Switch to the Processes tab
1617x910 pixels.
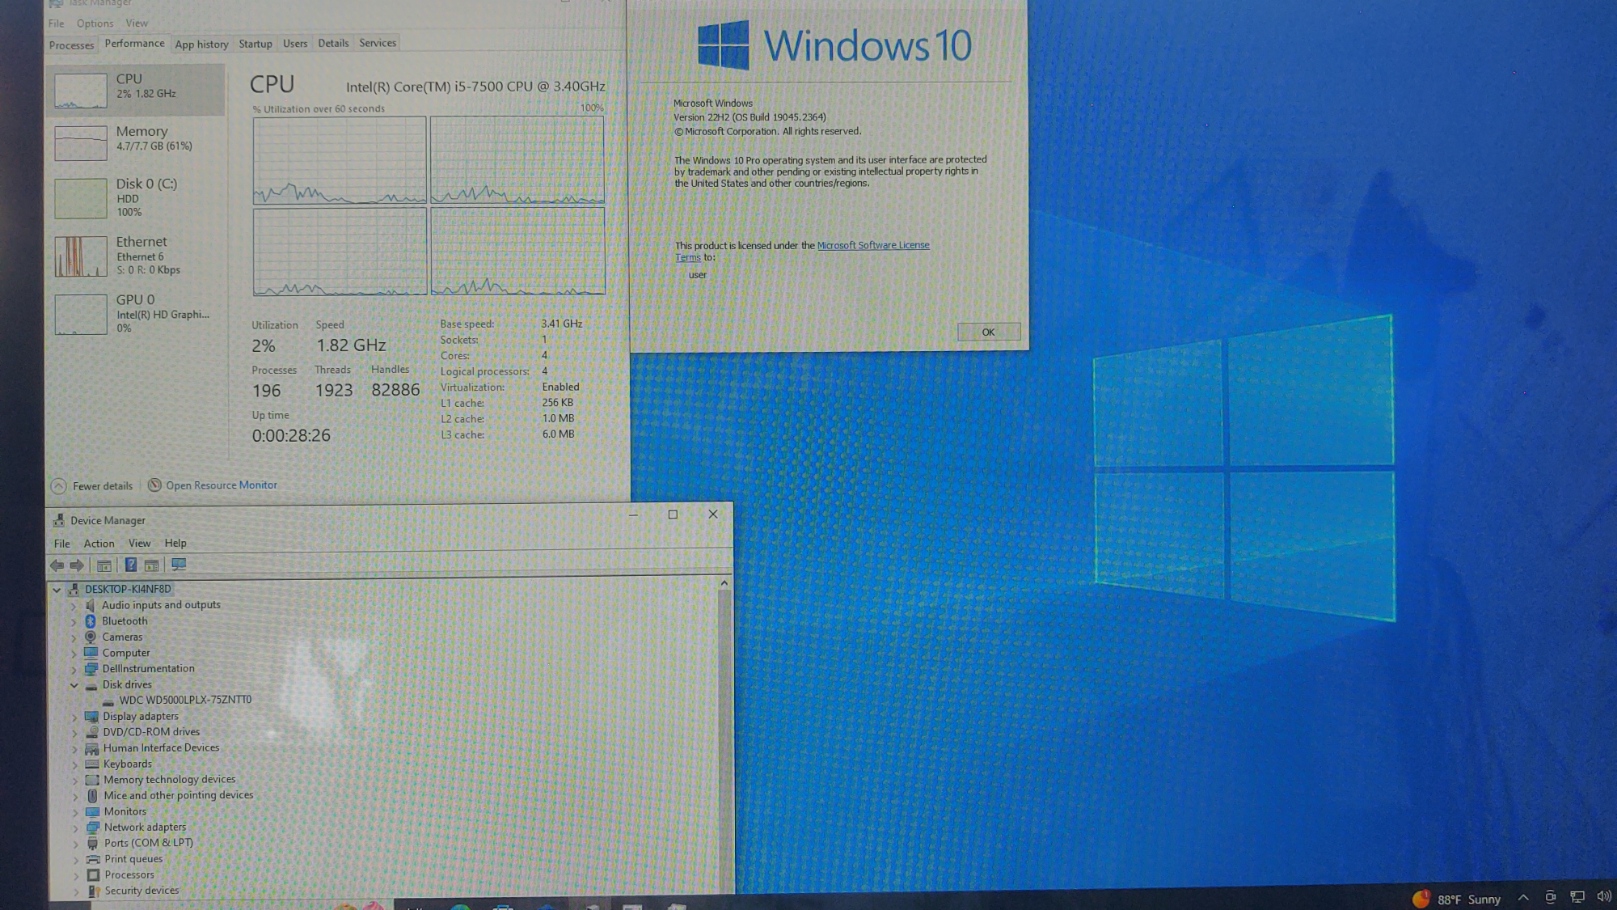coord(71,45)
